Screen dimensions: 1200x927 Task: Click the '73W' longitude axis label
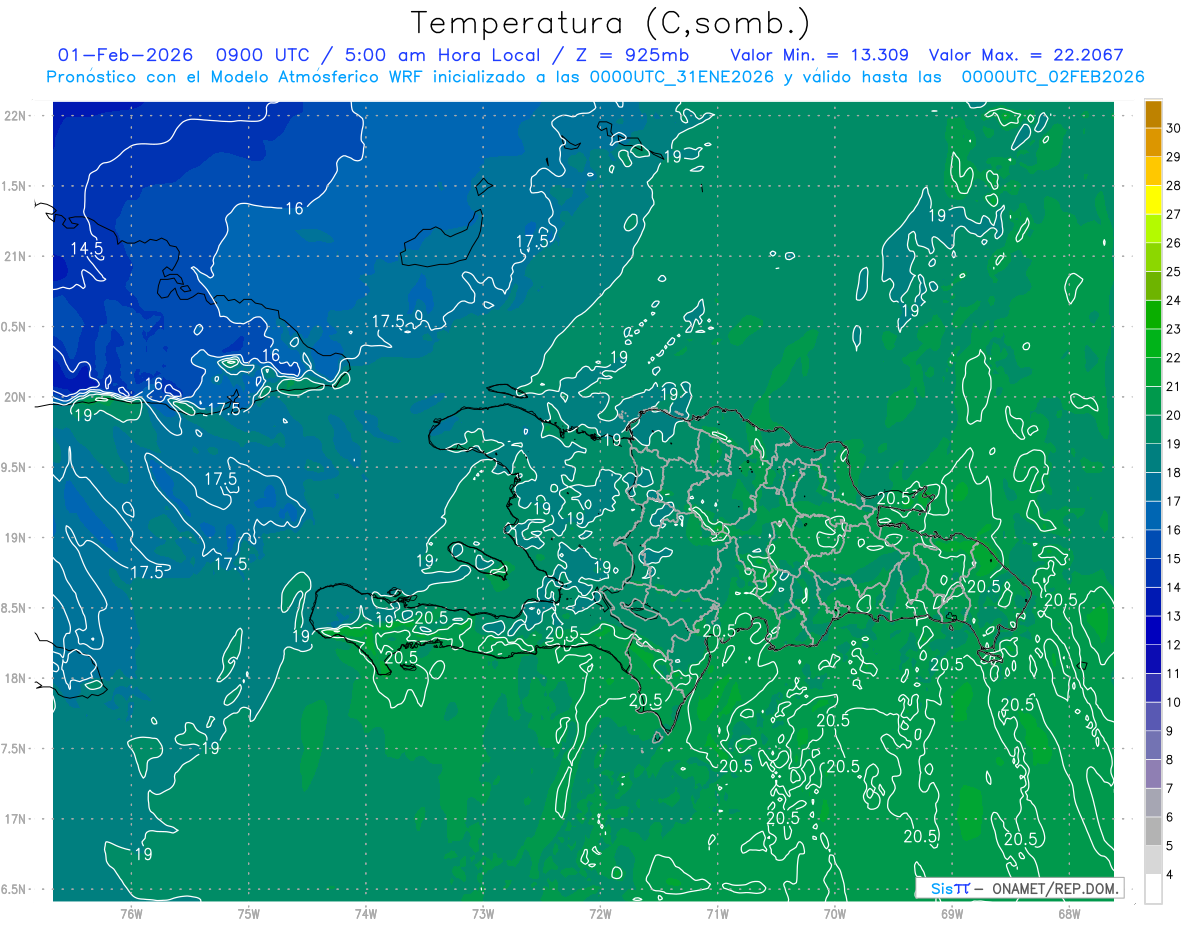click(483, 913)
